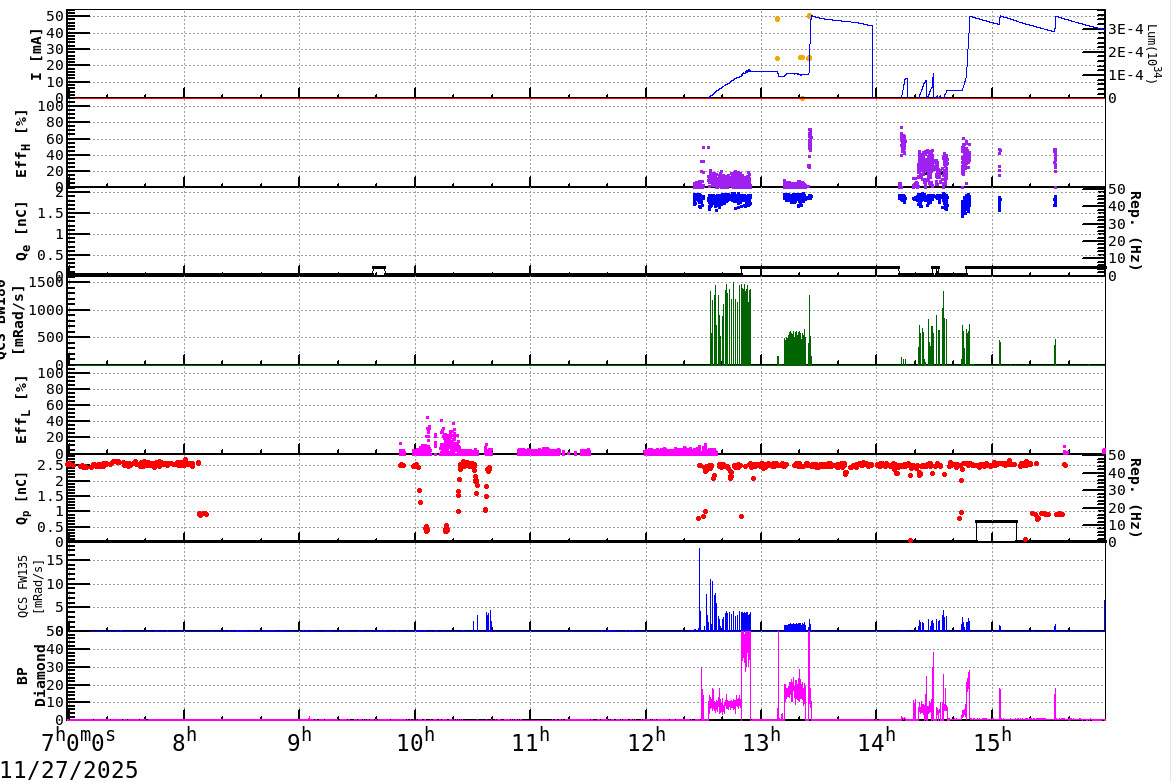Click the "12h" time axis label
This screenshot has height=782, width=1172.
647,742
